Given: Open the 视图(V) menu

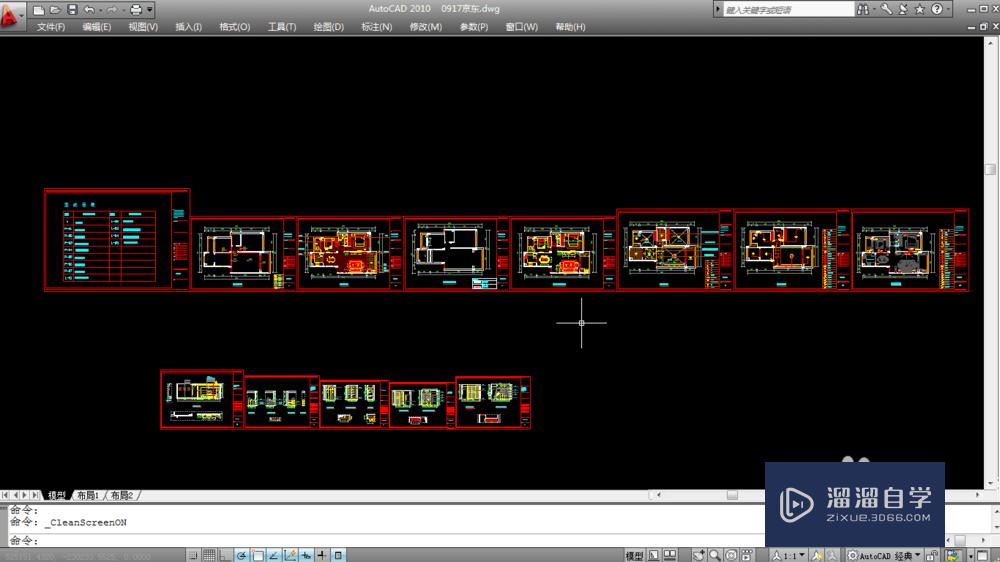Looking at the screenshot, I should pyautogui.click(x=143, y=27).
